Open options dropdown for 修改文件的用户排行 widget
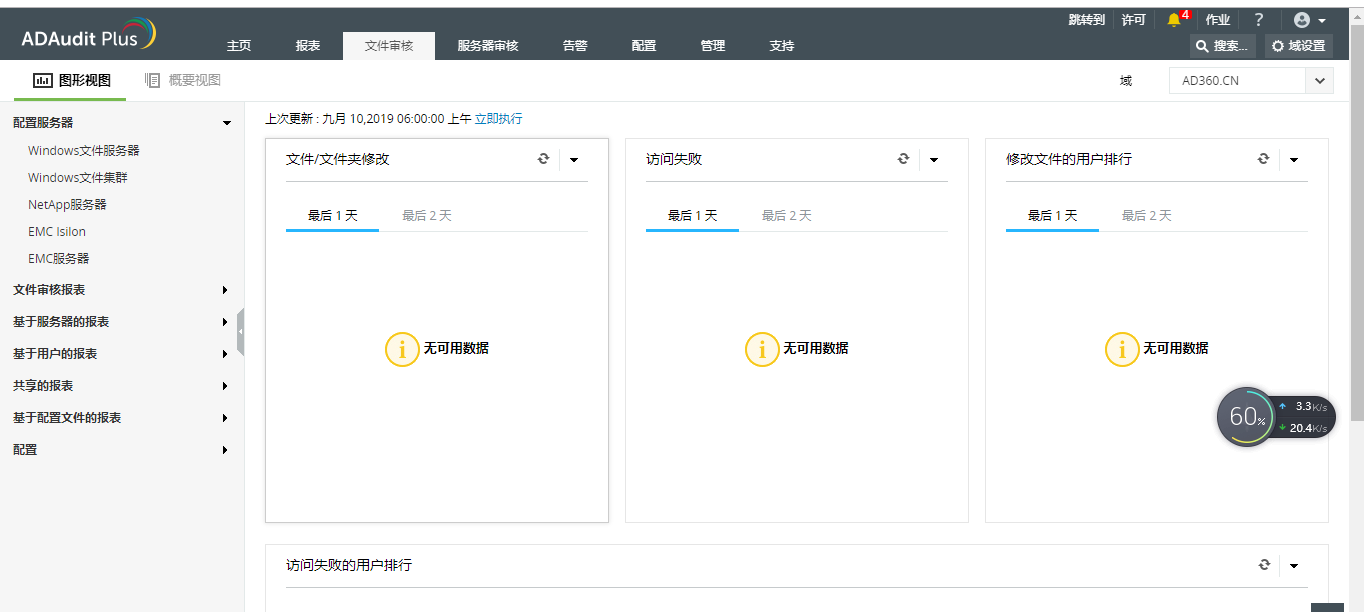This screenshot has height=612, width=1364. coord(1294,160)
